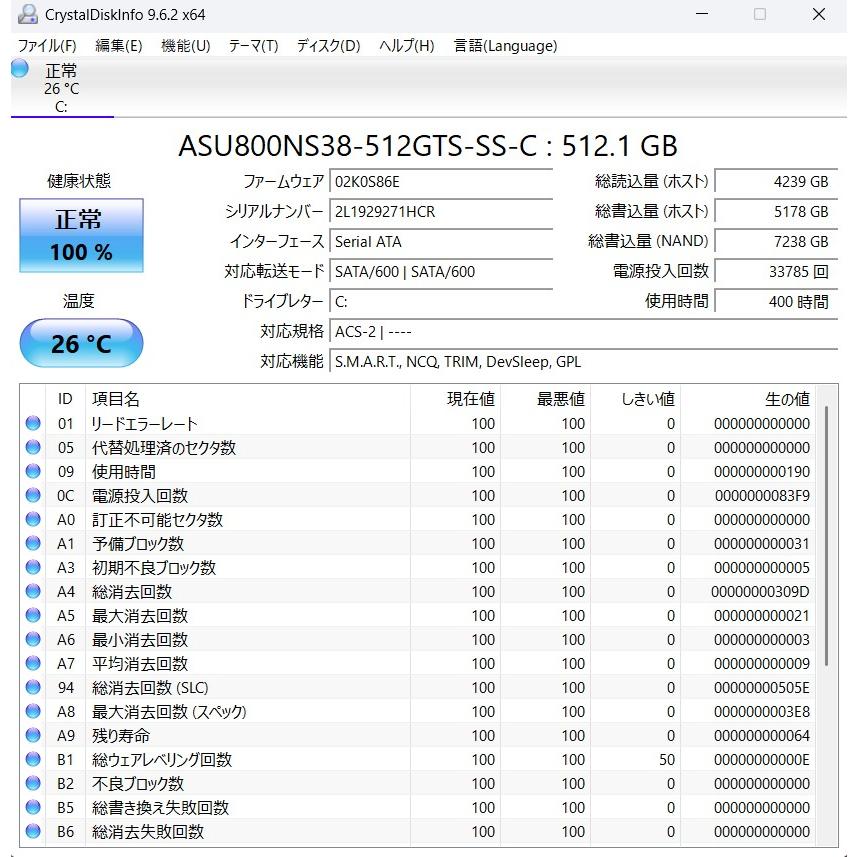Click status orb for row B6 総消去失敗回数

pos(33,831)
